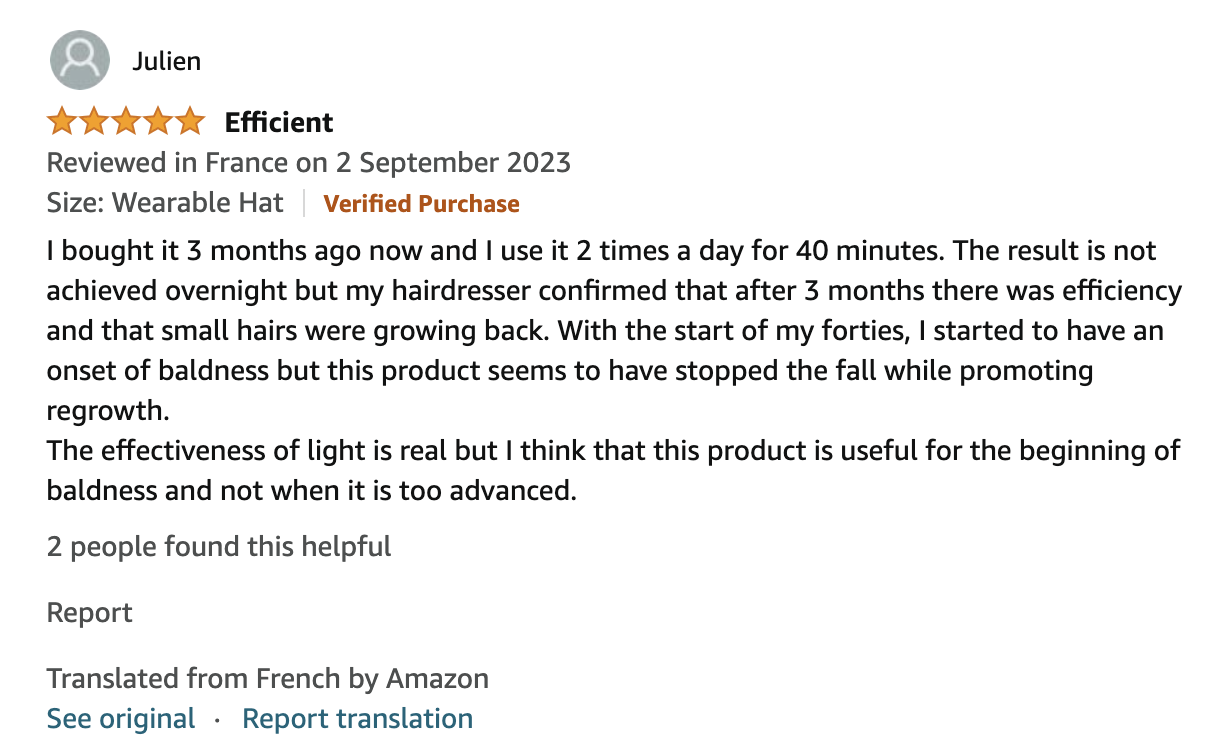
Task: Click the fourth star of the rating
Action: (x=158, y=122)
